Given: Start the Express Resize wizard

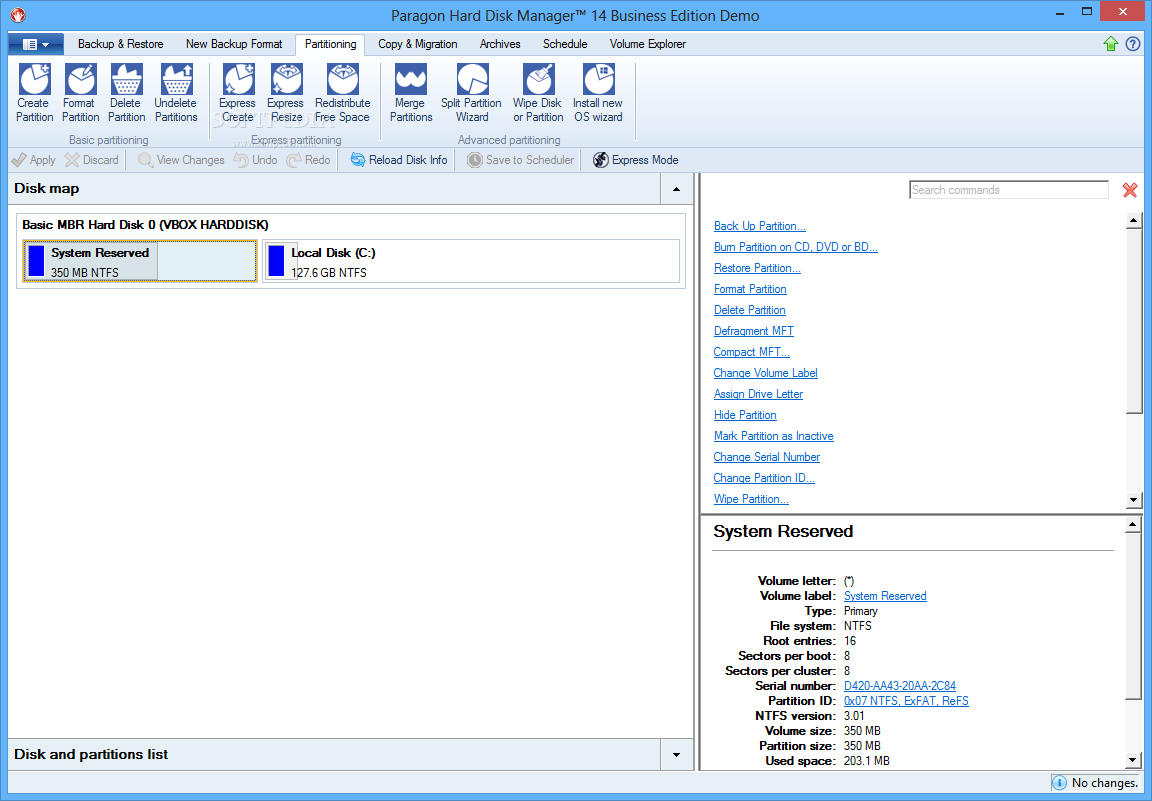Looking at the screenshot, I should (286, 93).
